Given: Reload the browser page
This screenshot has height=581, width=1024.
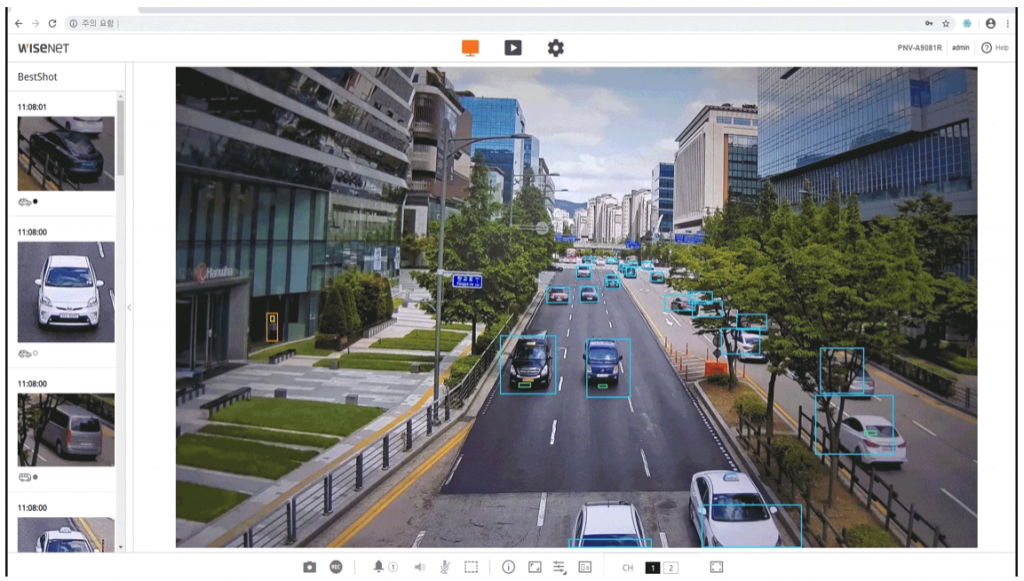Looking at the screenshot, I should point(52,24).
